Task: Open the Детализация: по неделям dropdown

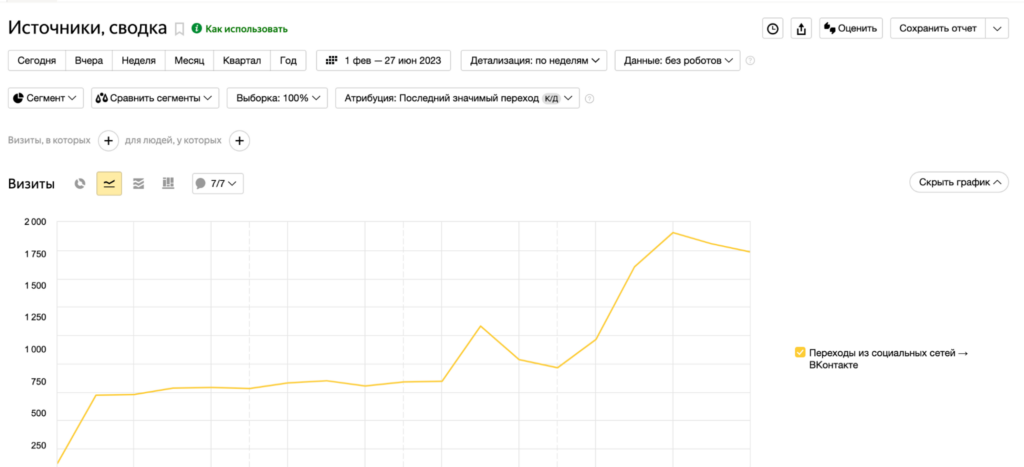Action: coord(539,61)
